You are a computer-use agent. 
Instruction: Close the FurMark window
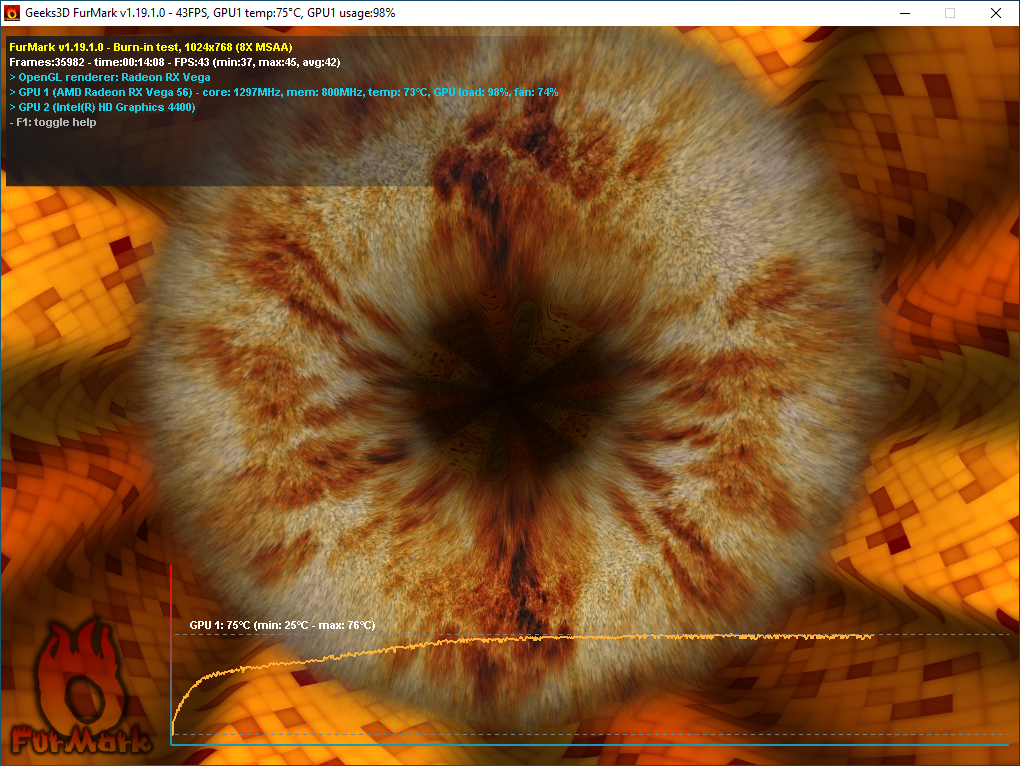point(996,13)
